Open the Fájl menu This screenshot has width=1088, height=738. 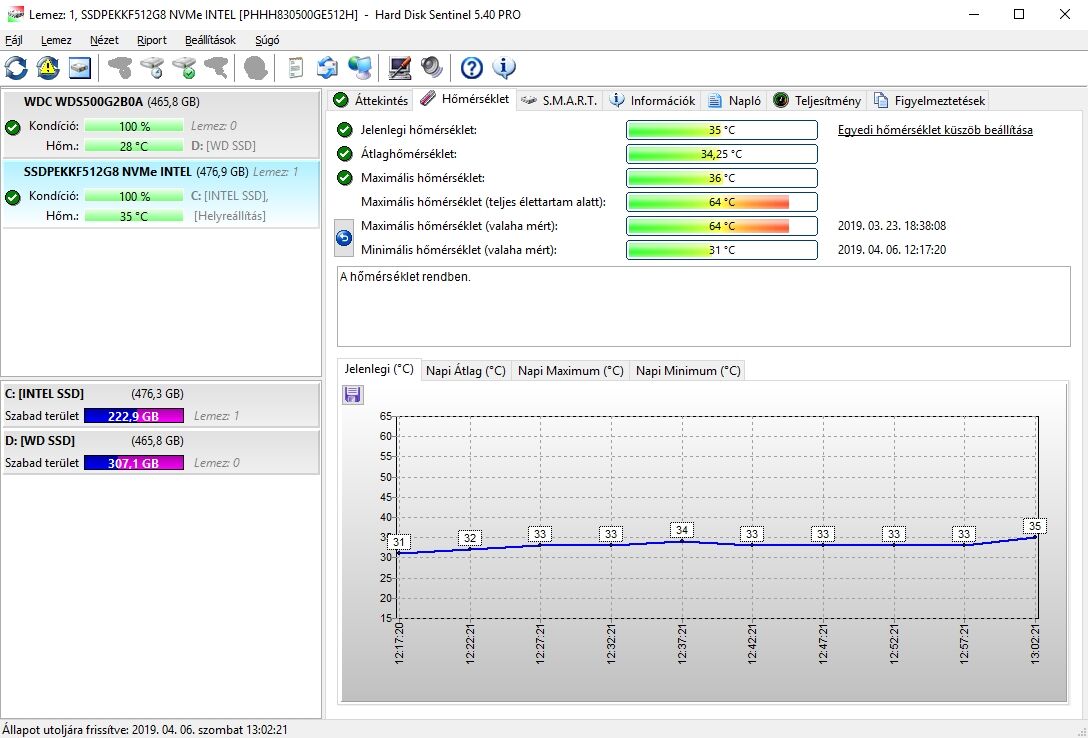pyautogui.click(x=14, y=40)
